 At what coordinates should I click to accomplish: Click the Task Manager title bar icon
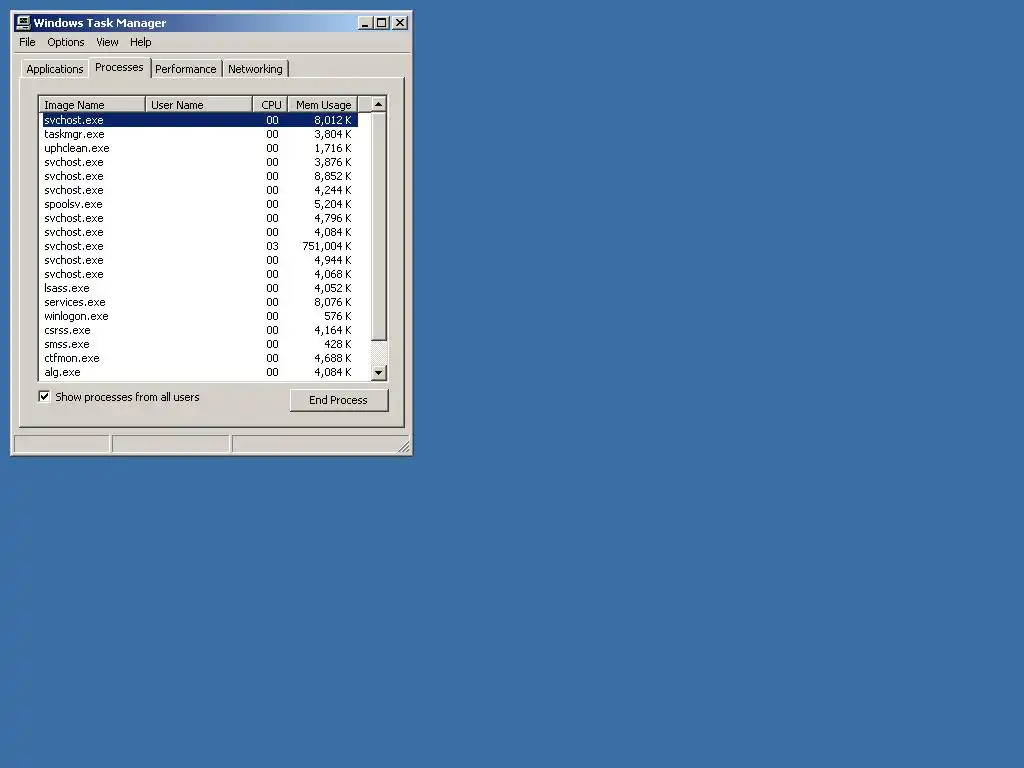[x=23, y=23]
